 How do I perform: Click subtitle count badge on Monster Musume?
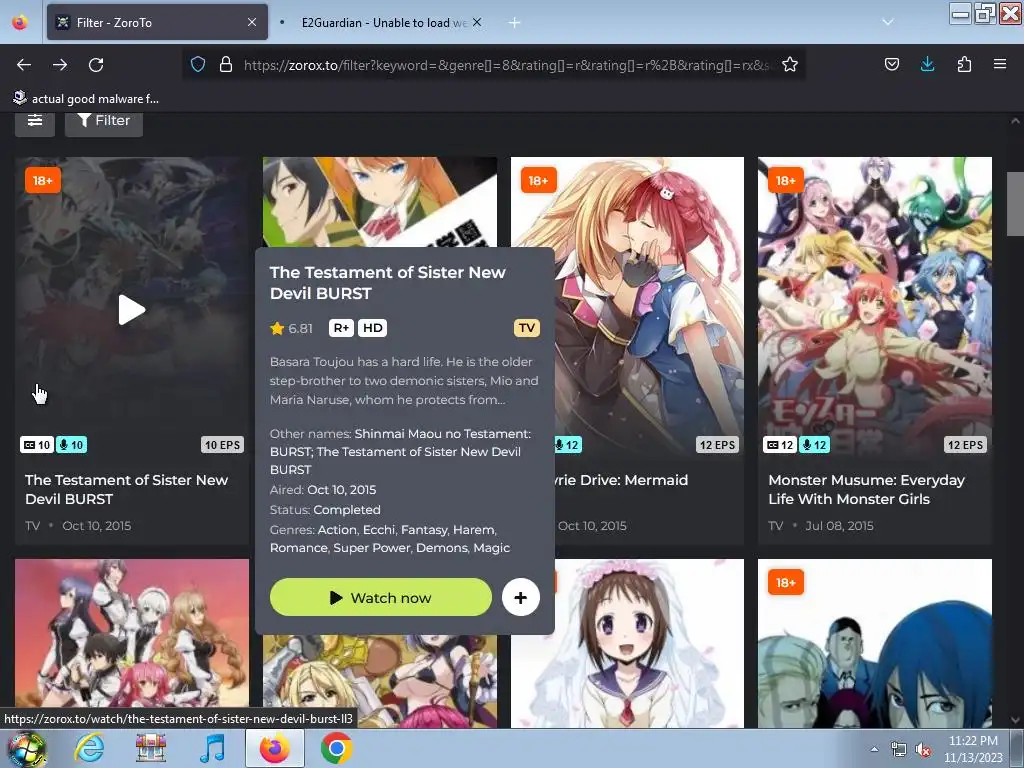coord(779,445)
